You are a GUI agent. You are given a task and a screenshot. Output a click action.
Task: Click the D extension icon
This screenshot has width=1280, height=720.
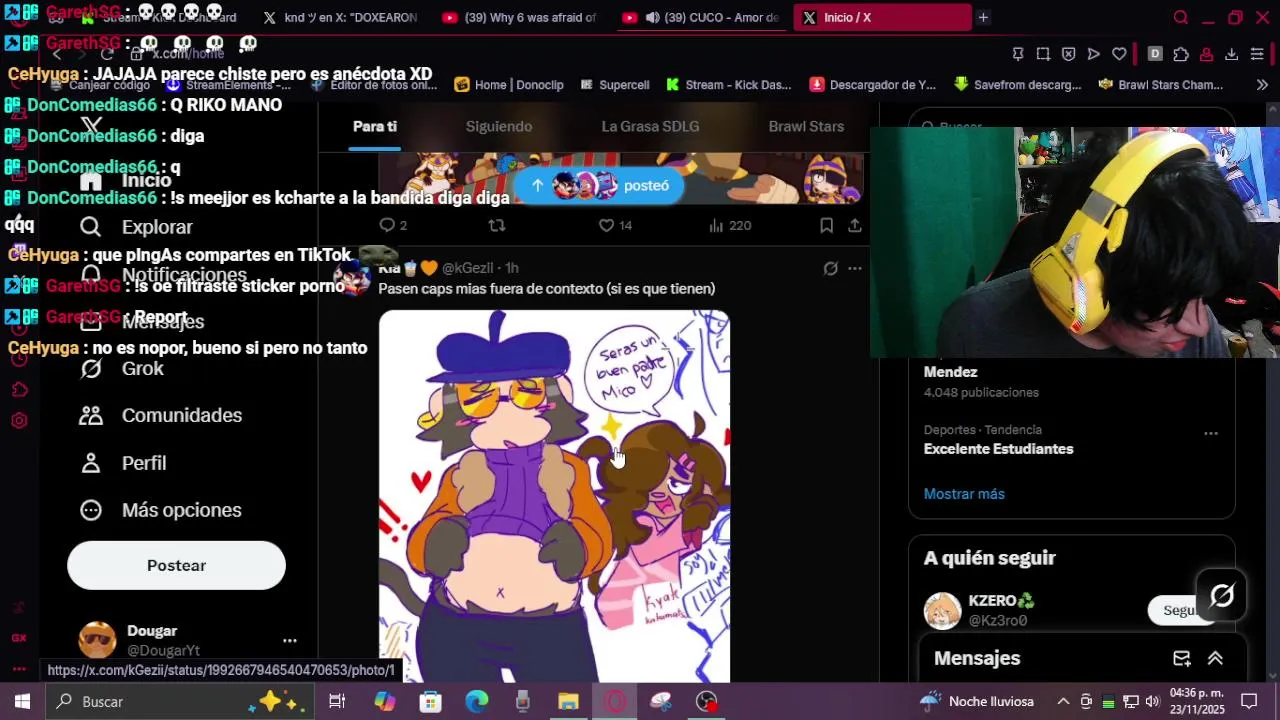[1155, 54]
